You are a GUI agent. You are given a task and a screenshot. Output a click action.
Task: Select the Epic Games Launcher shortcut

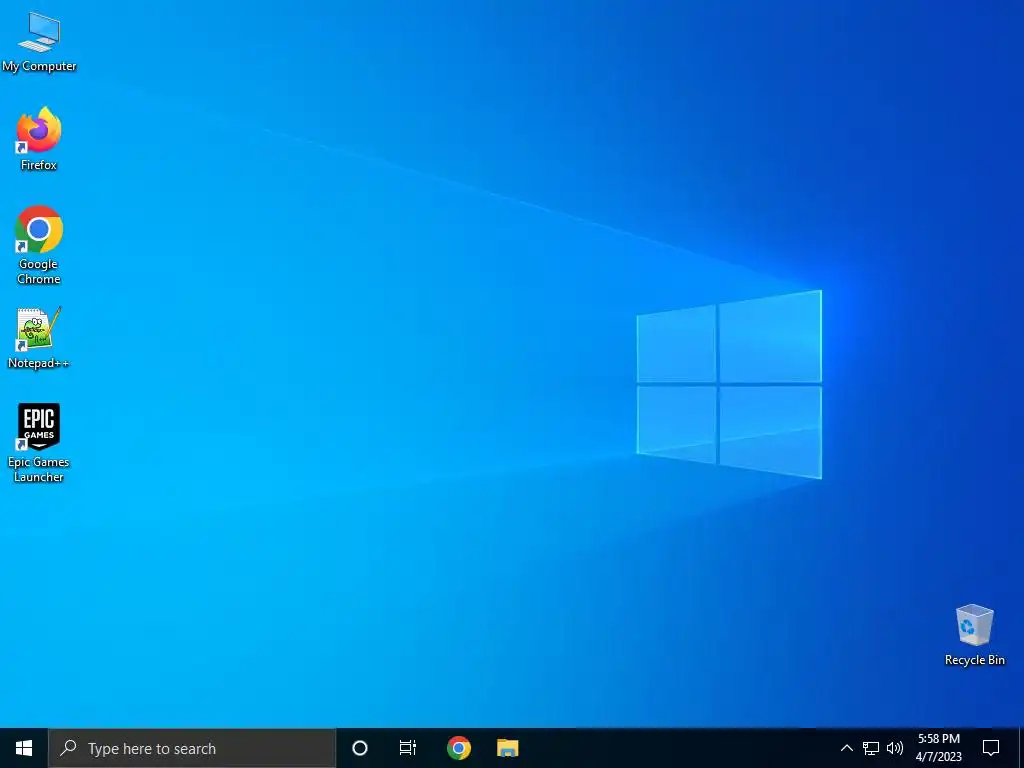click(39, 442)
